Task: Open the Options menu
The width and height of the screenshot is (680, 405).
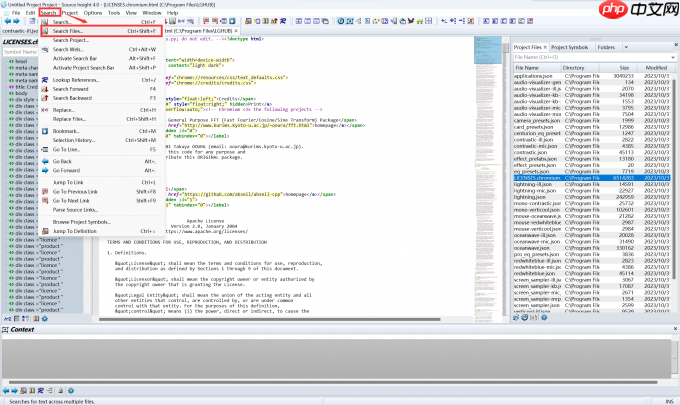Action: (x=92, y=12)
